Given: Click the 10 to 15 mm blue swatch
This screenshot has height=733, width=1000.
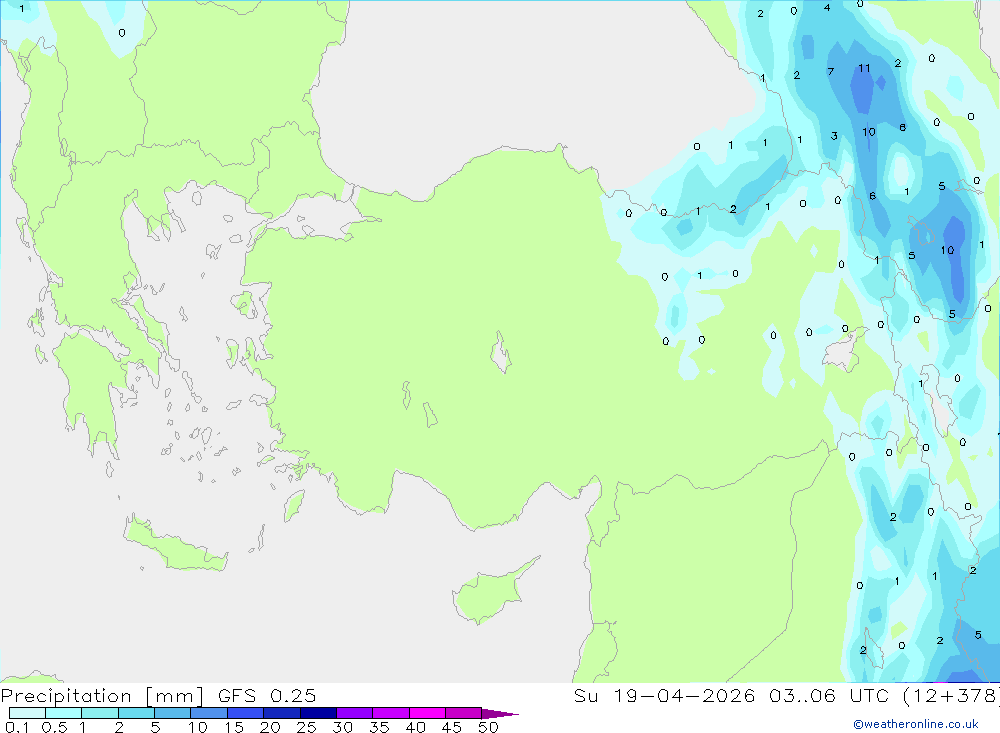Looking at the screenshot, I should click(x=209, y=713).
